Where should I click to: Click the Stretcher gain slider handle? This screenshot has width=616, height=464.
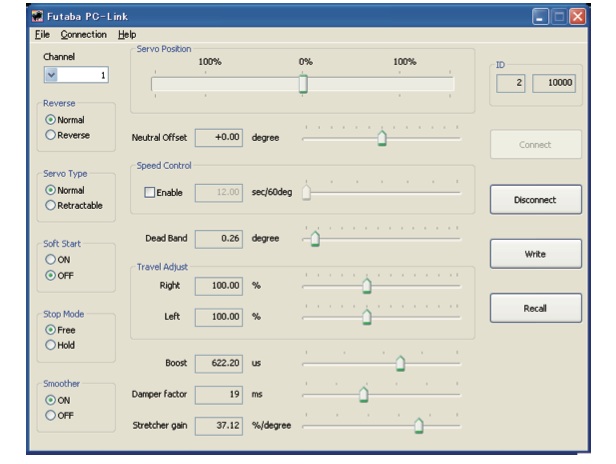[418, 426]
